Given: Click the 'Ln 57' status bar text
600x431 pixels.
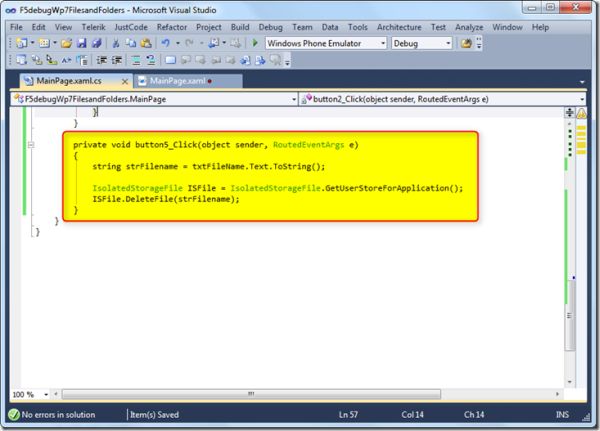Looking at the screenshot, I should [348, 415].
